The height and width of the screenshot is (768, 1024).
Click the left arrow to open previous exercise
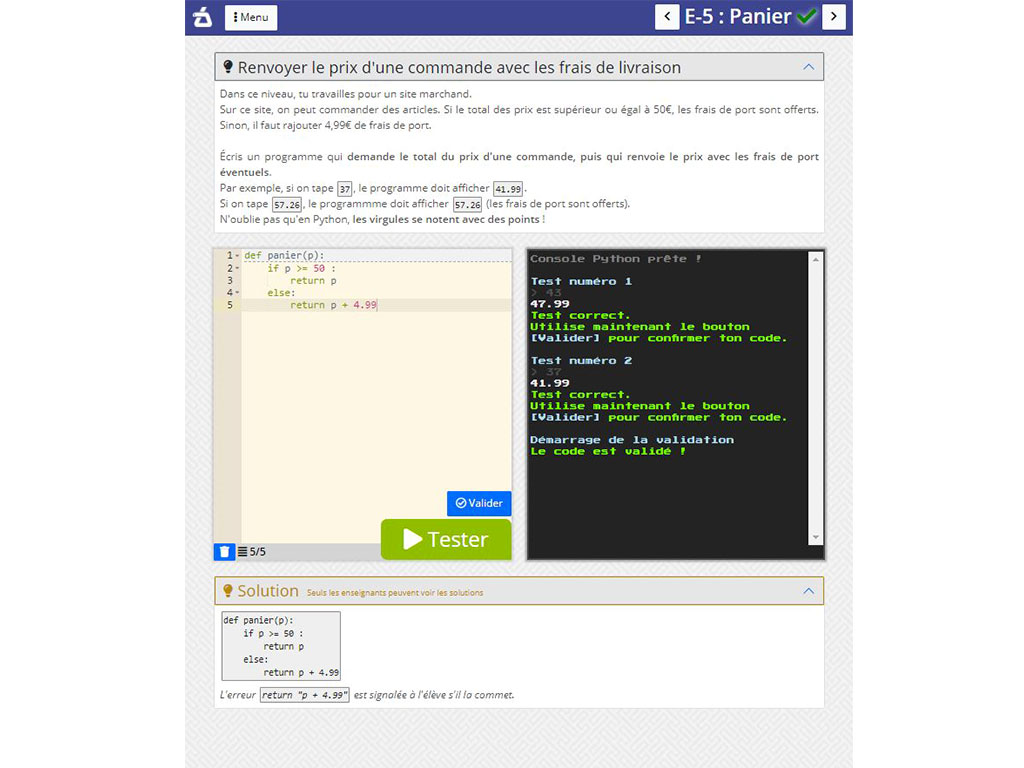[666, 16]
